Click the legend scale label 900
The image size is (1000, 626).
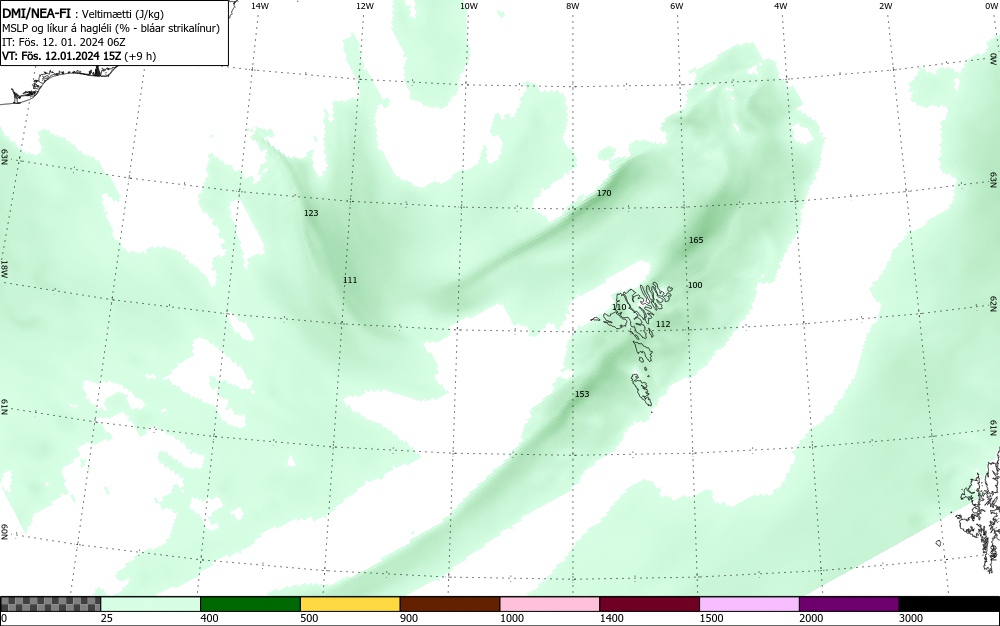pyautogui.click(x=409, y=618)
